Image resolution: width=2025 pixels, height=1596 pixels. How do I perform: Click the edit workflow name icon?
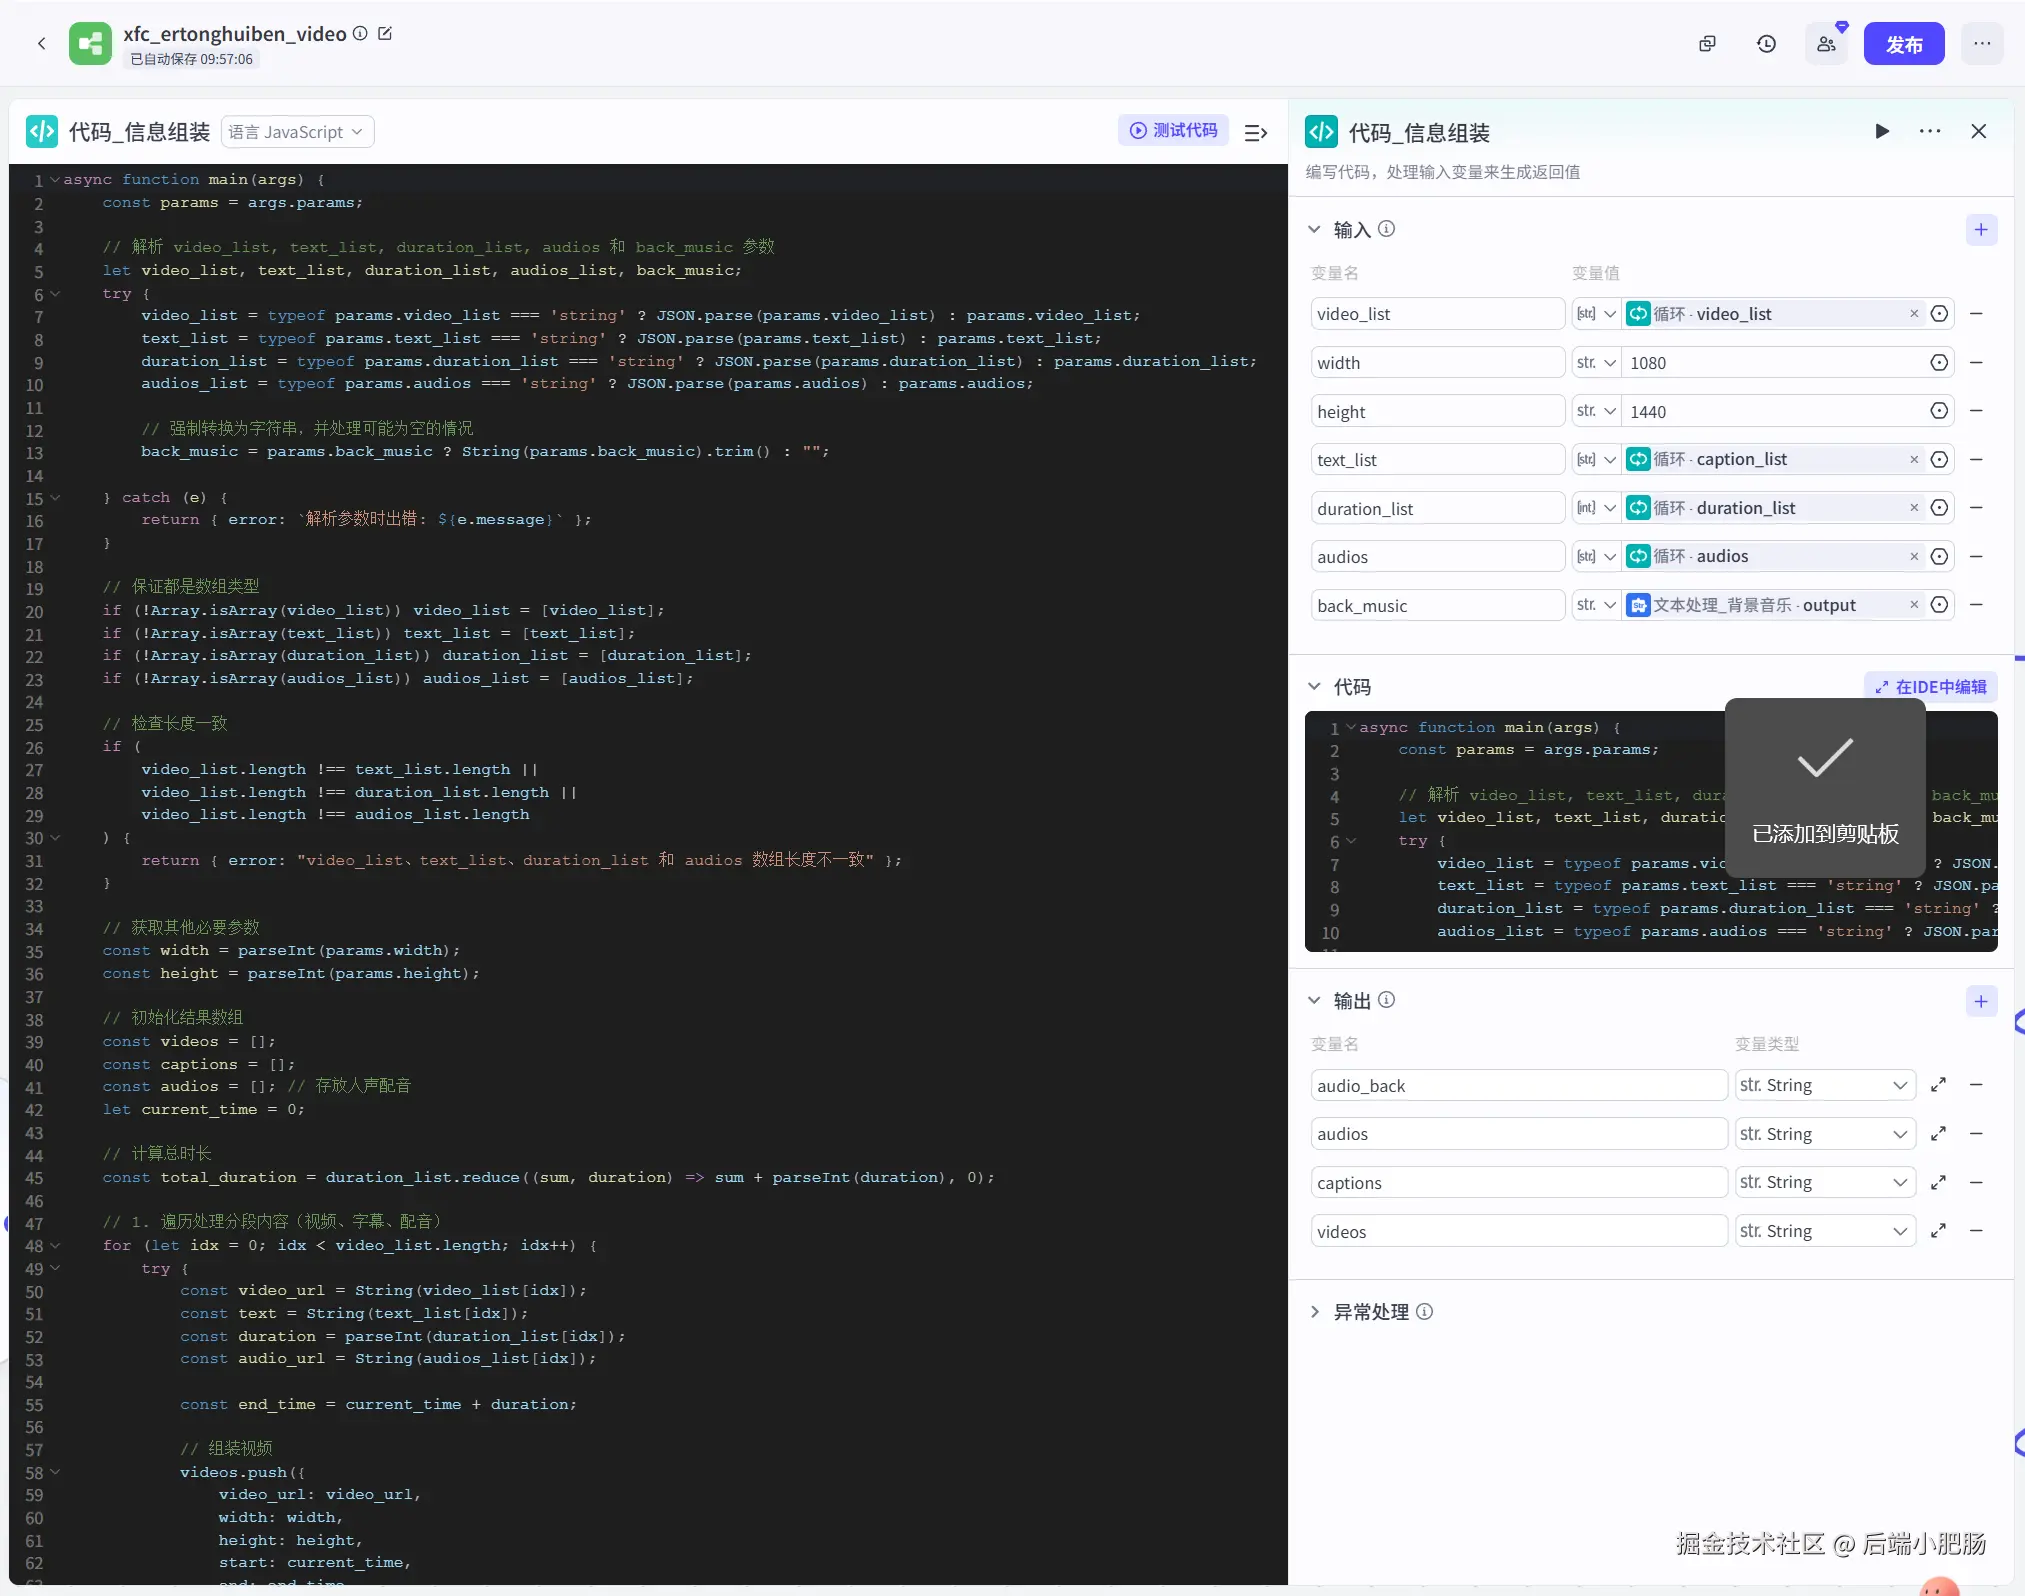pyautogui.click(x=385, y=34)
